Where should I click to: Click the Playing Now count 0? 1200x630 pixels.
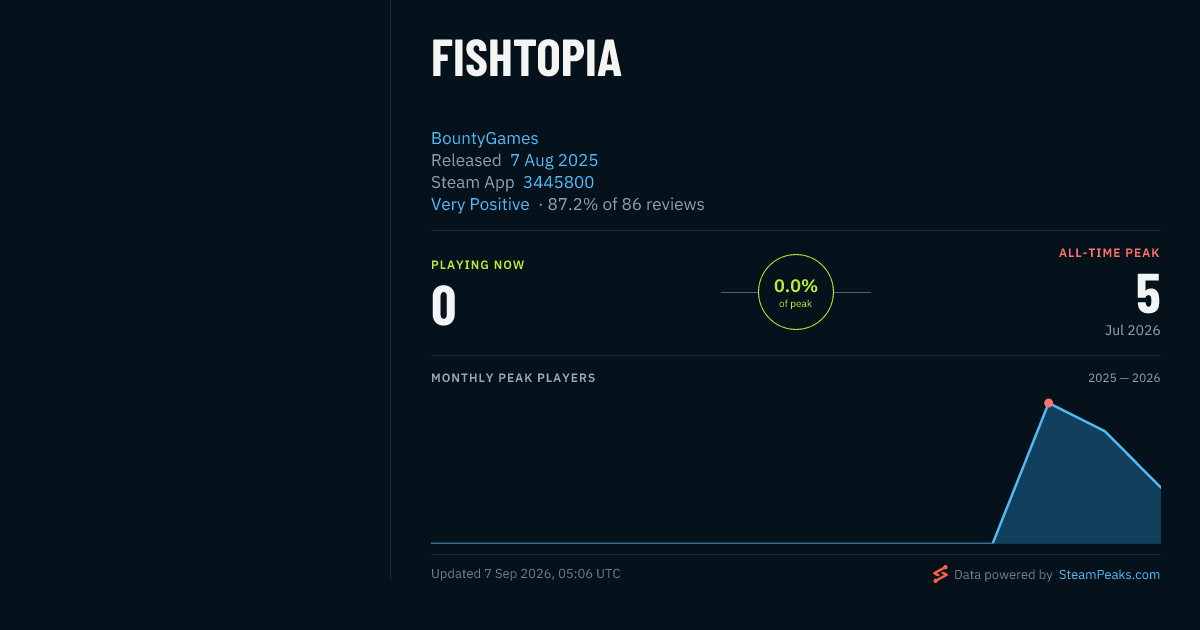(x=443, y=306)
